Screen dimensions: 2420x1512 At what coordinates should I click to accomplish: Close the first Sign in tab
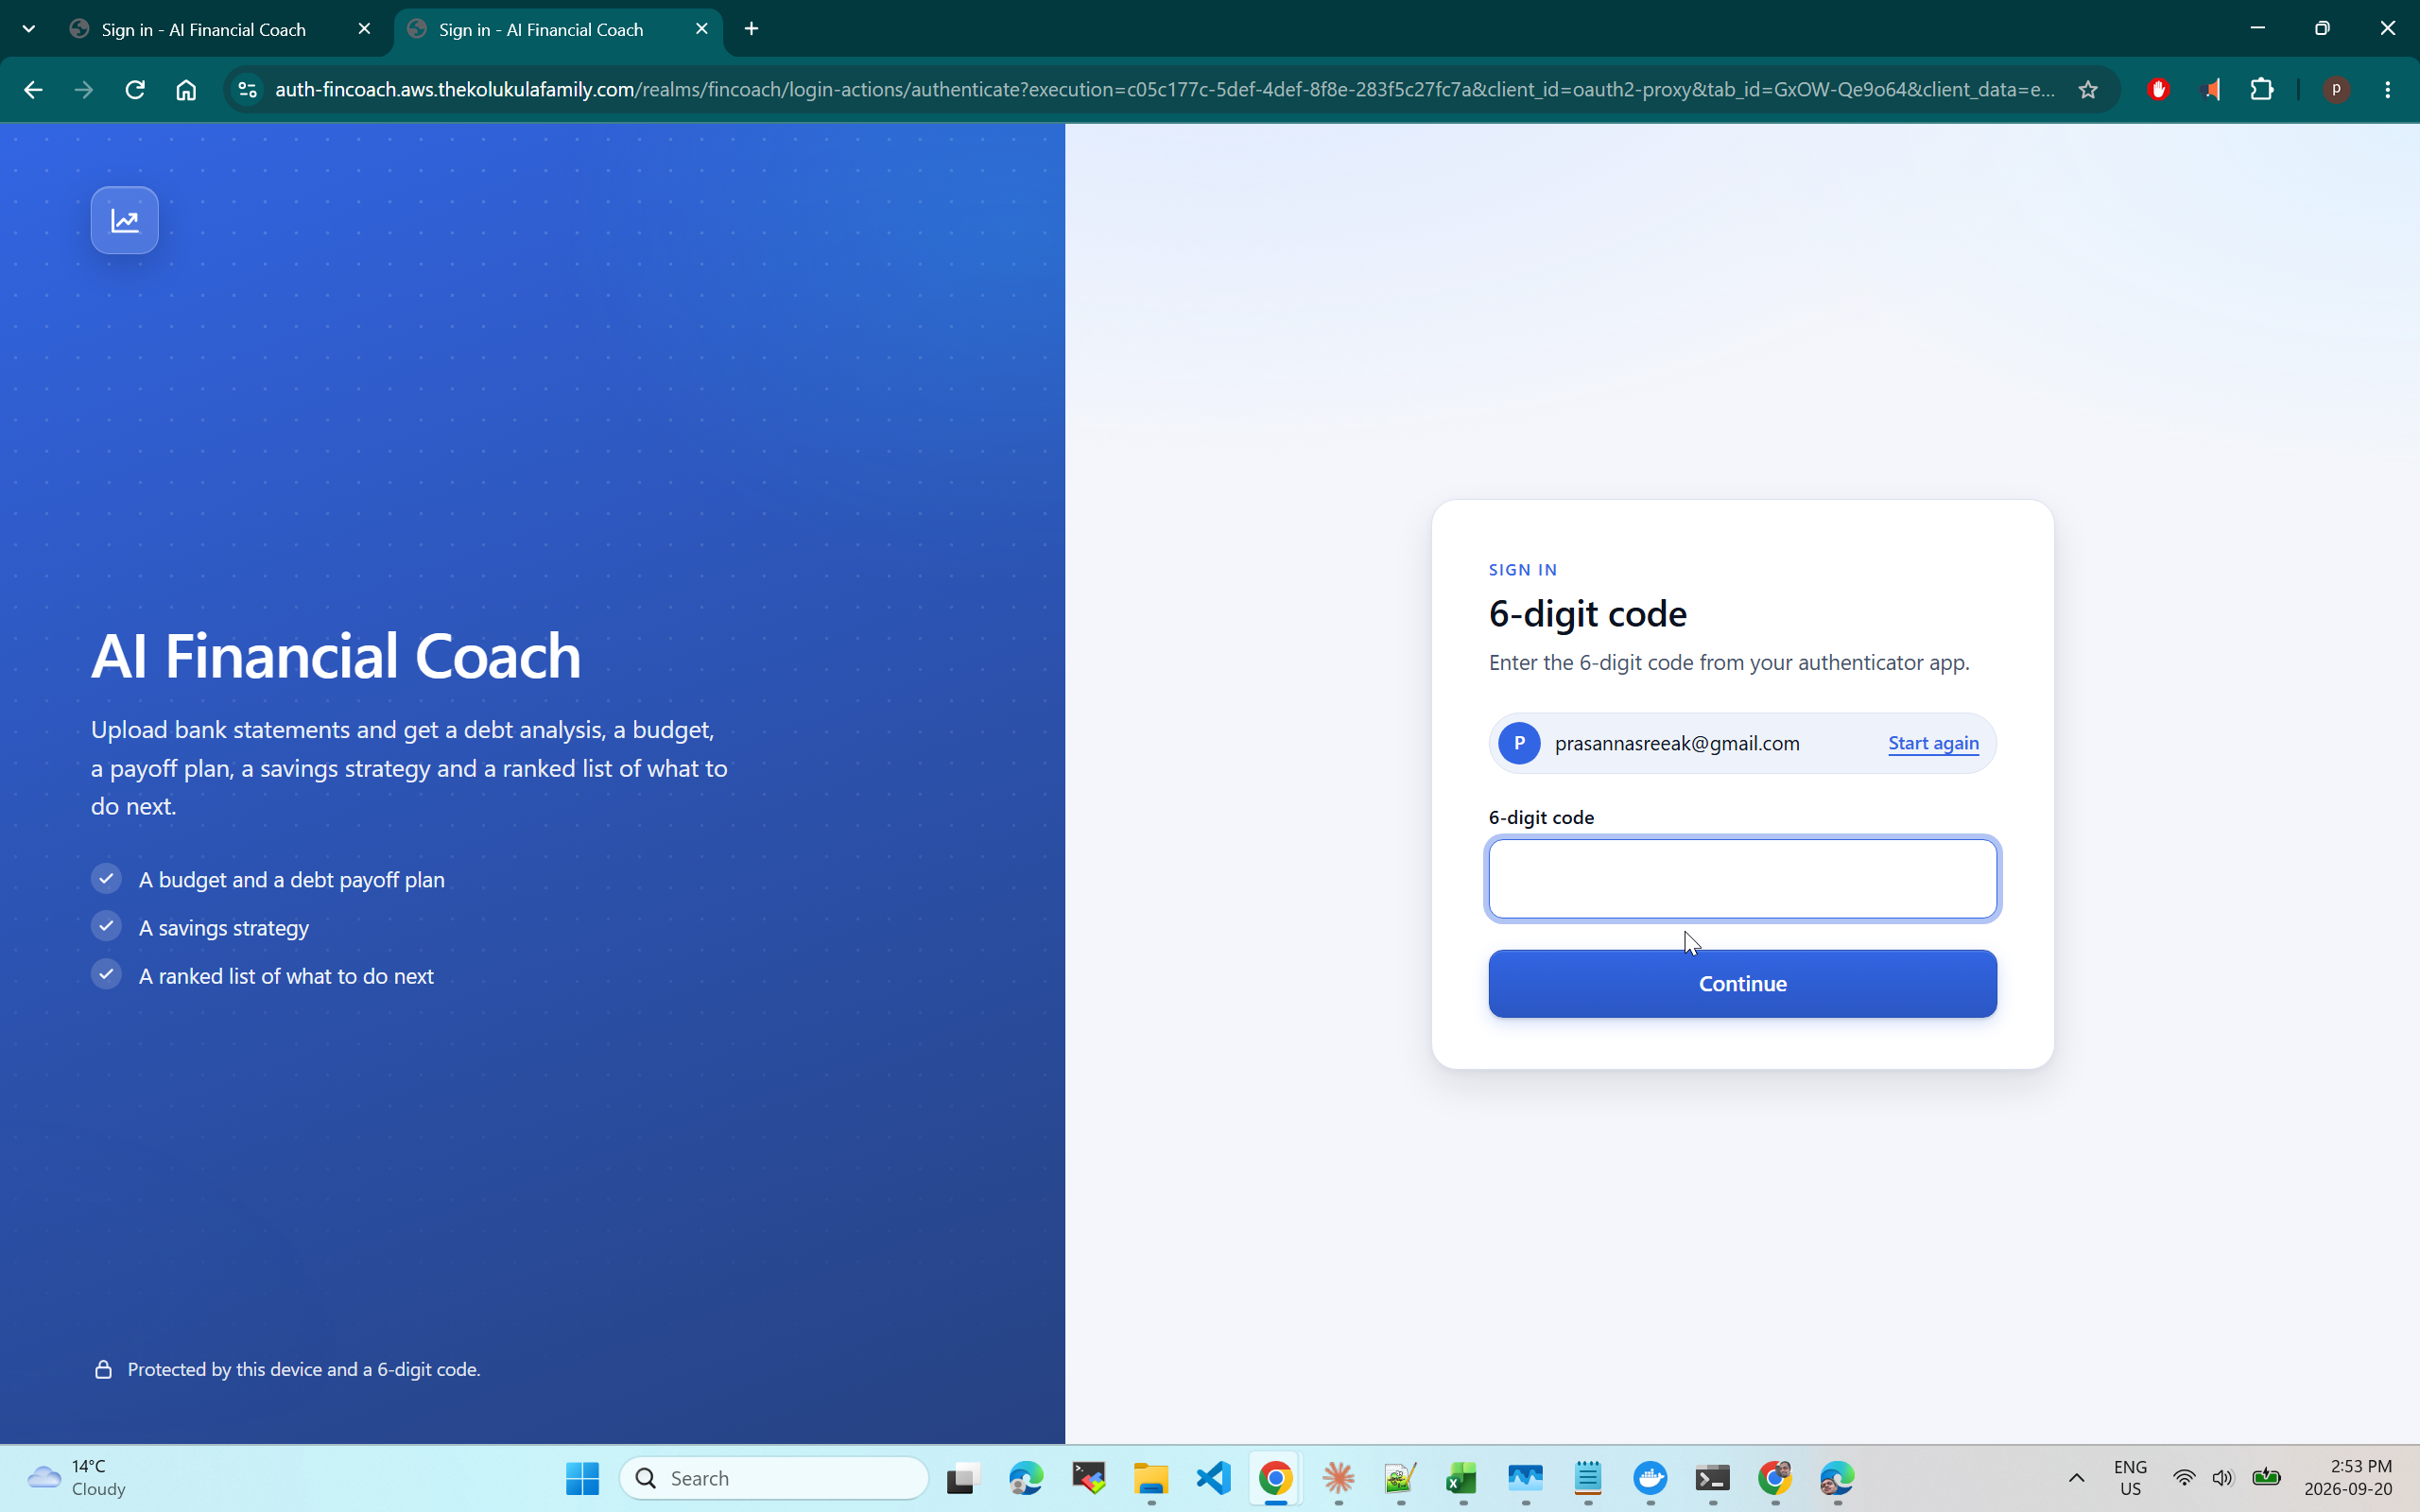coord(364,29)
